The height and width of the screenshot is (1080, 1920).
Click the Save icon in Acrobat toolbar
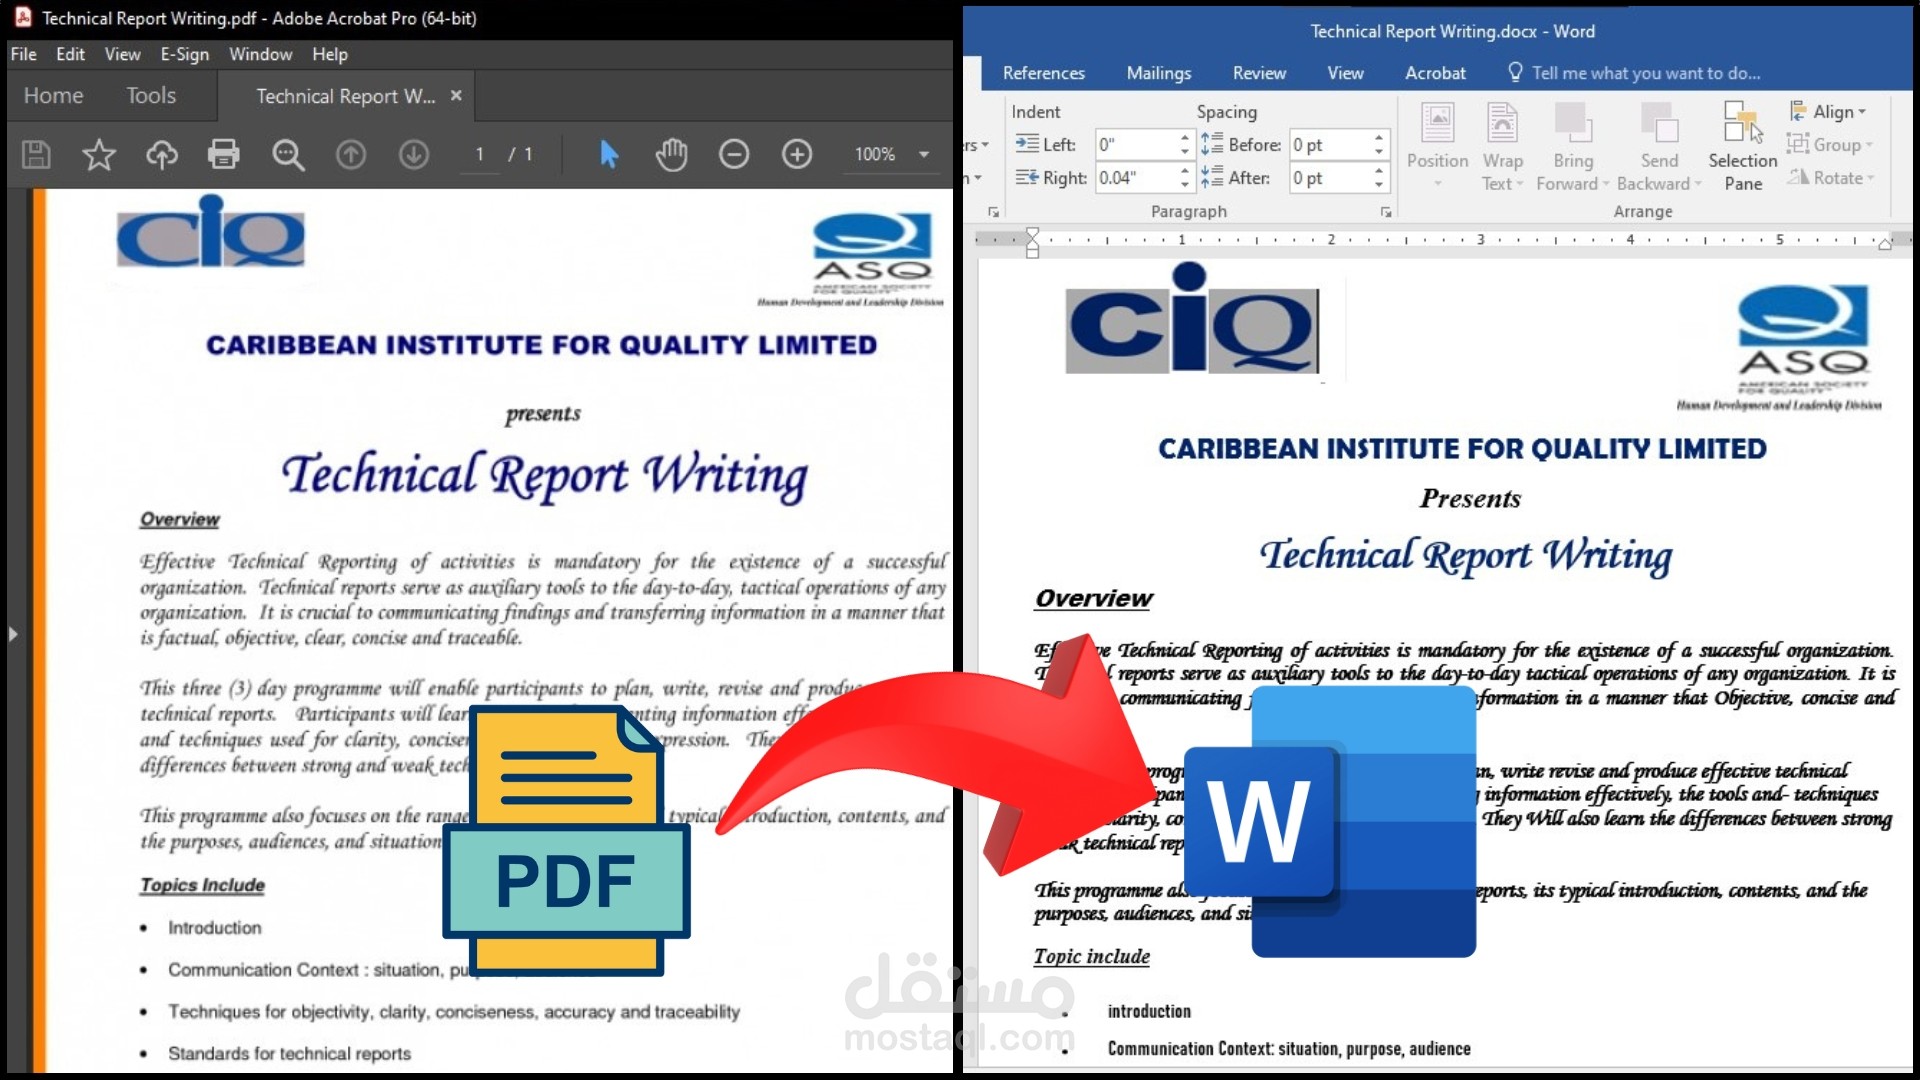point(37,154)
